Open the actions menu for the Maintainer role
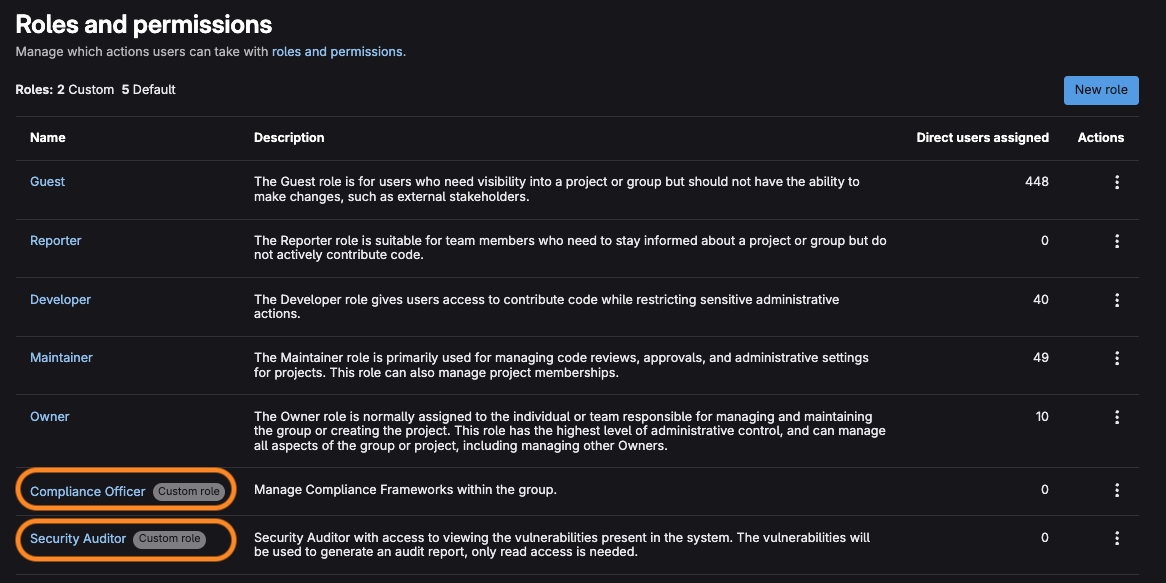The image size is (1166, 583). click(x=1117, y=358)
